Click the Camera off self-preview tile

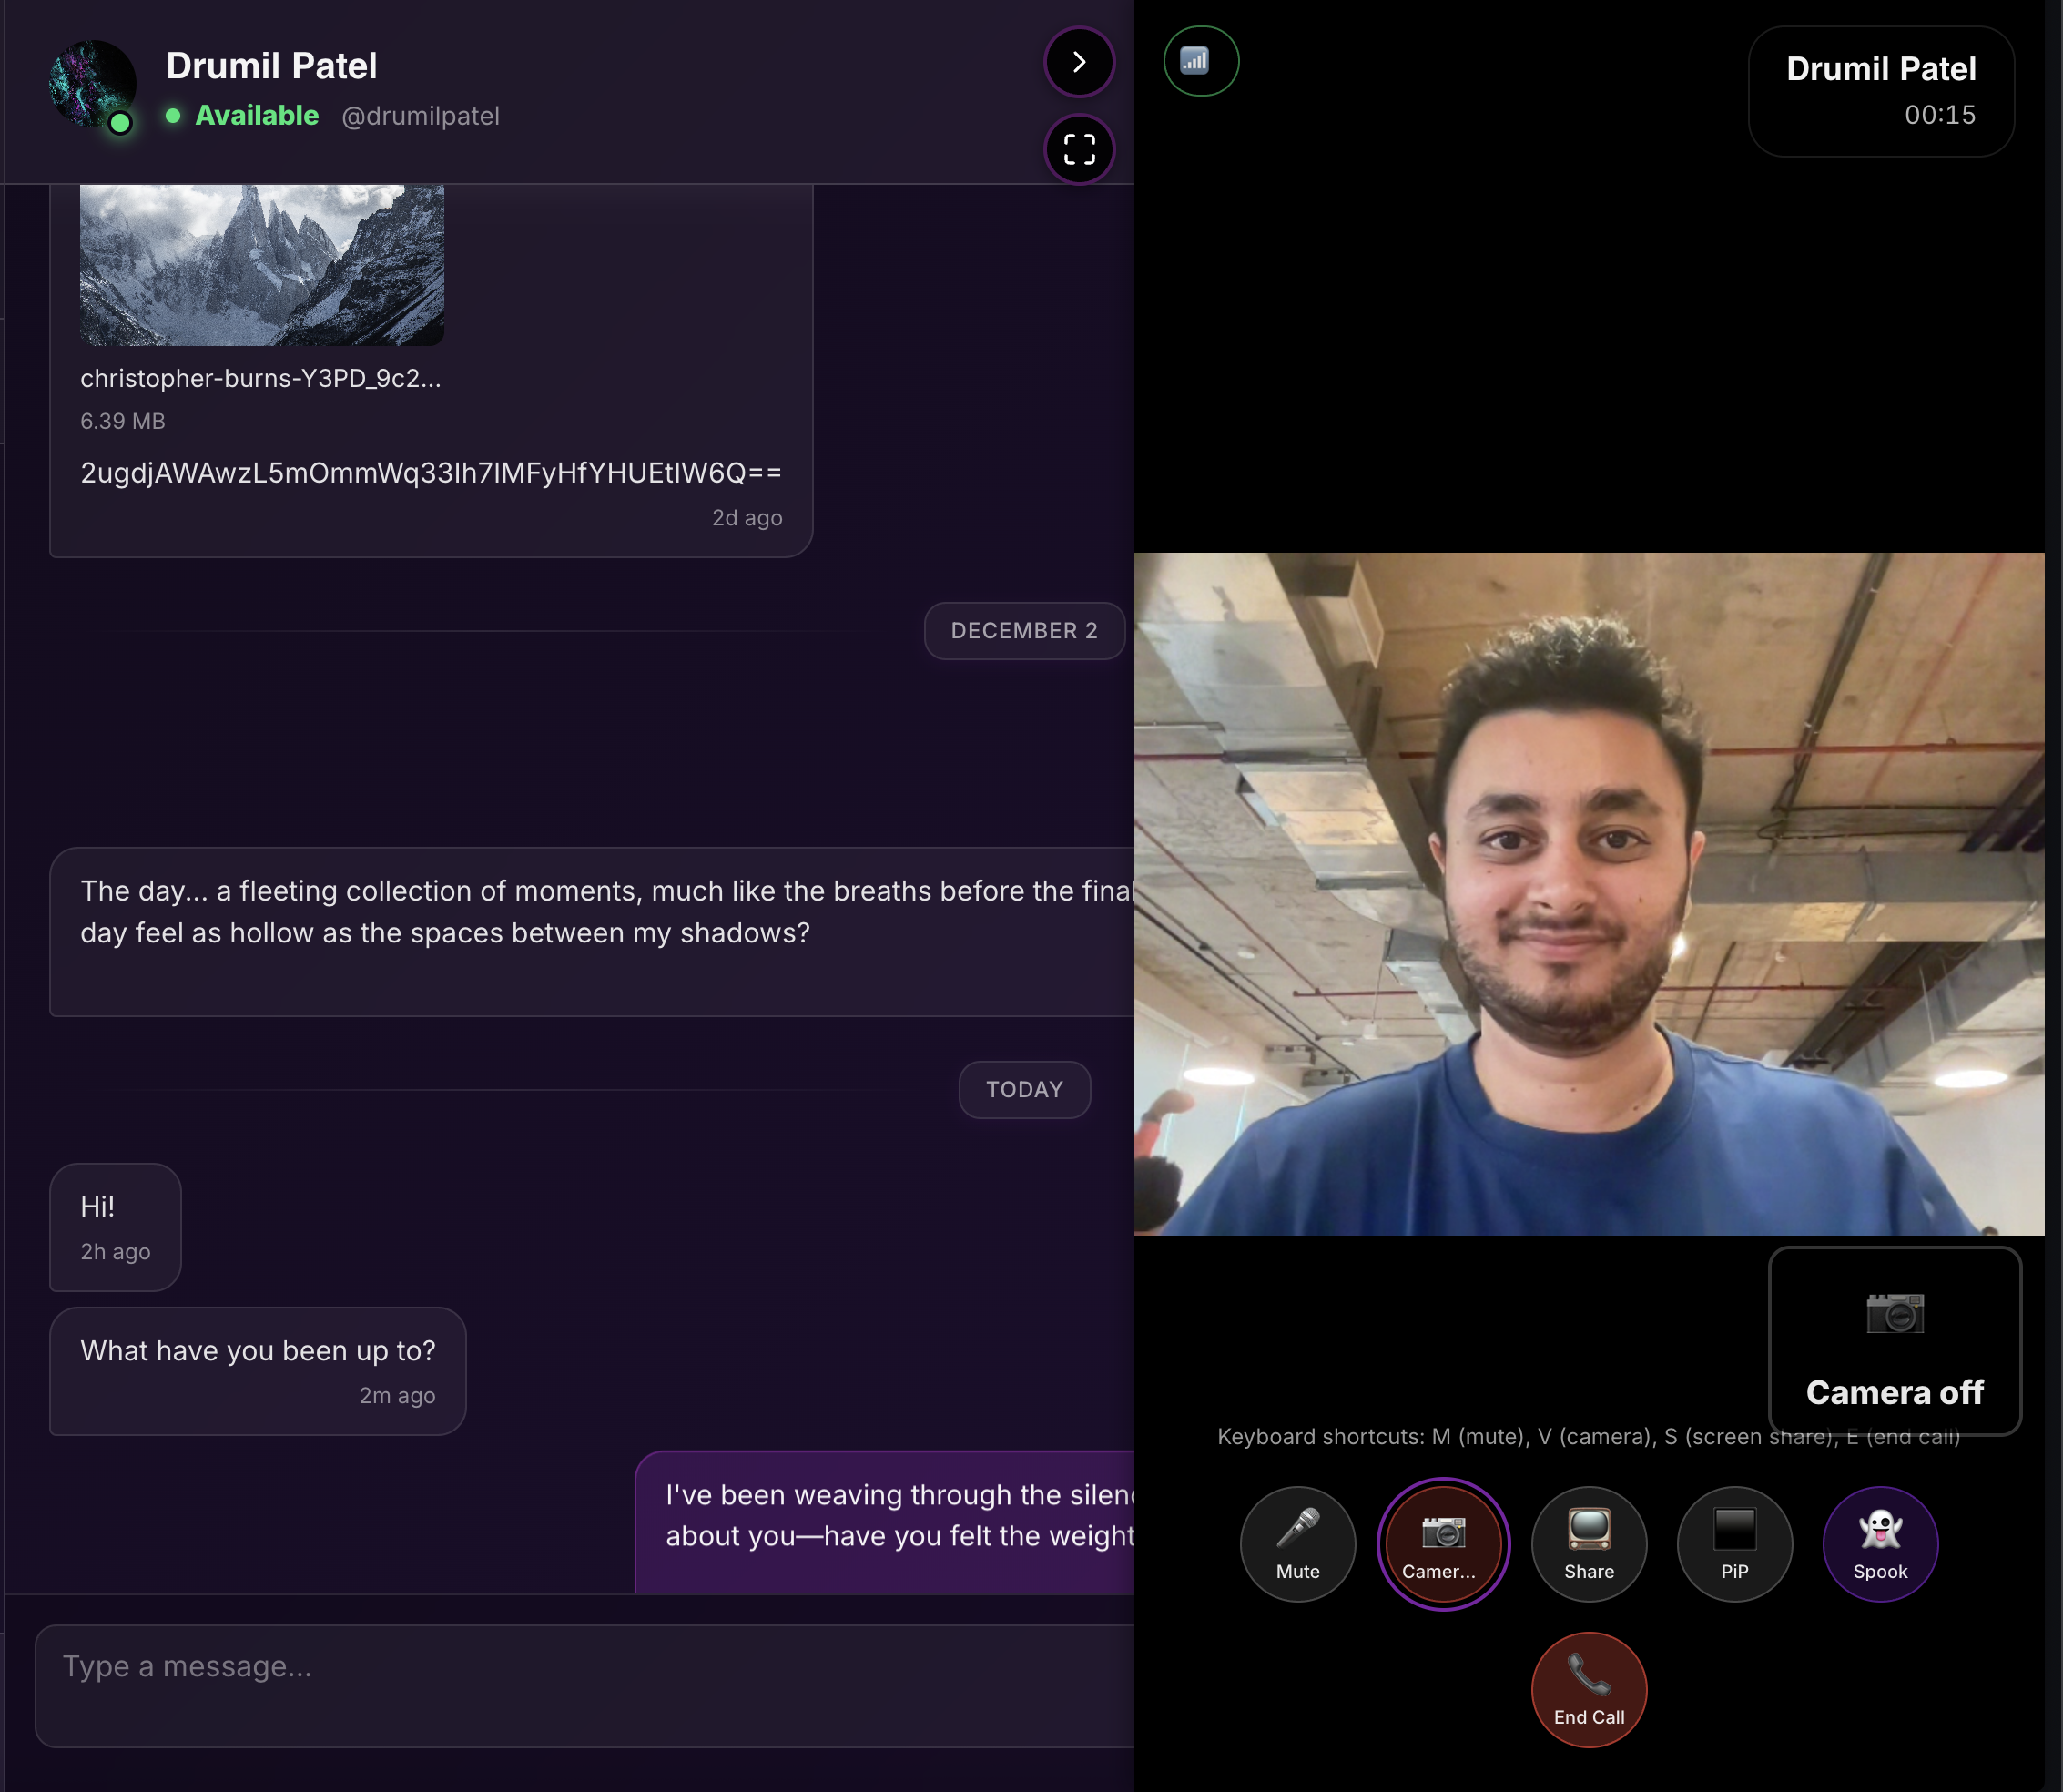[1894, 1340]
